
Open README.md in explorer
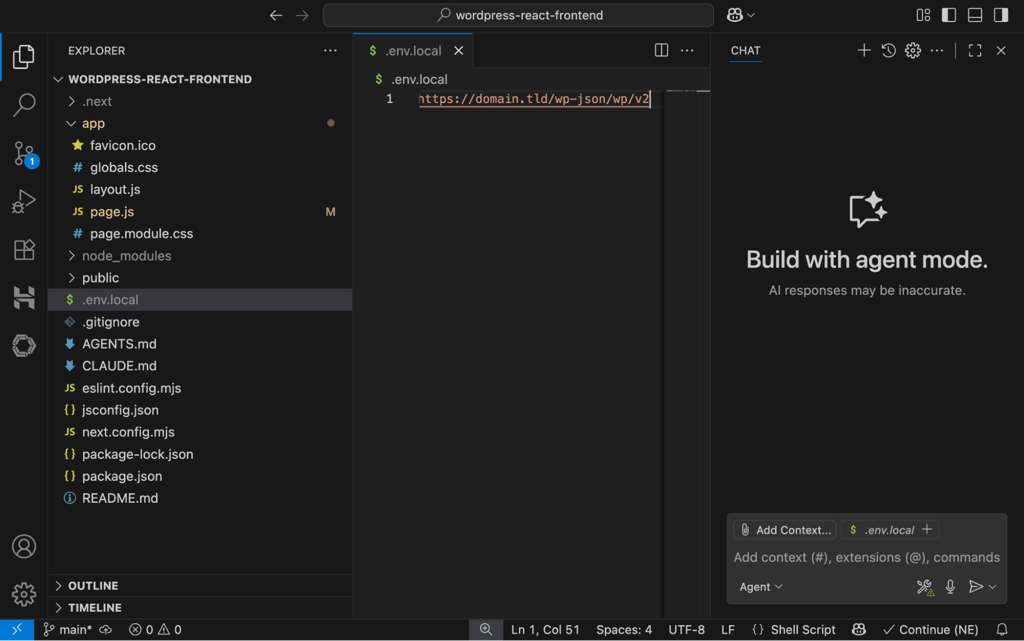[x=200, y=498]
